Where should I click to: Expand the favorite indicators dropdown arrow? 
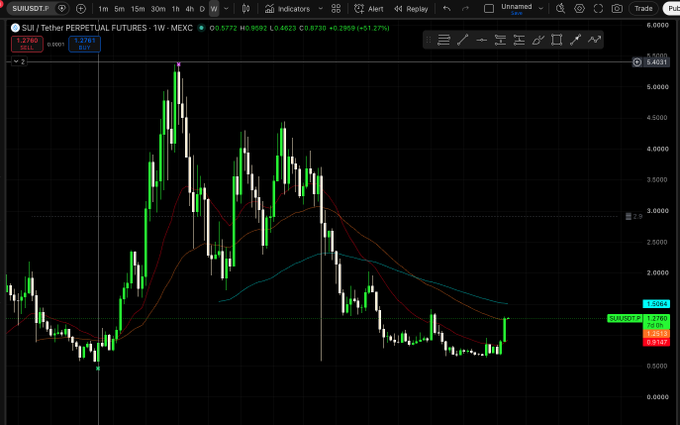[320, 9]
